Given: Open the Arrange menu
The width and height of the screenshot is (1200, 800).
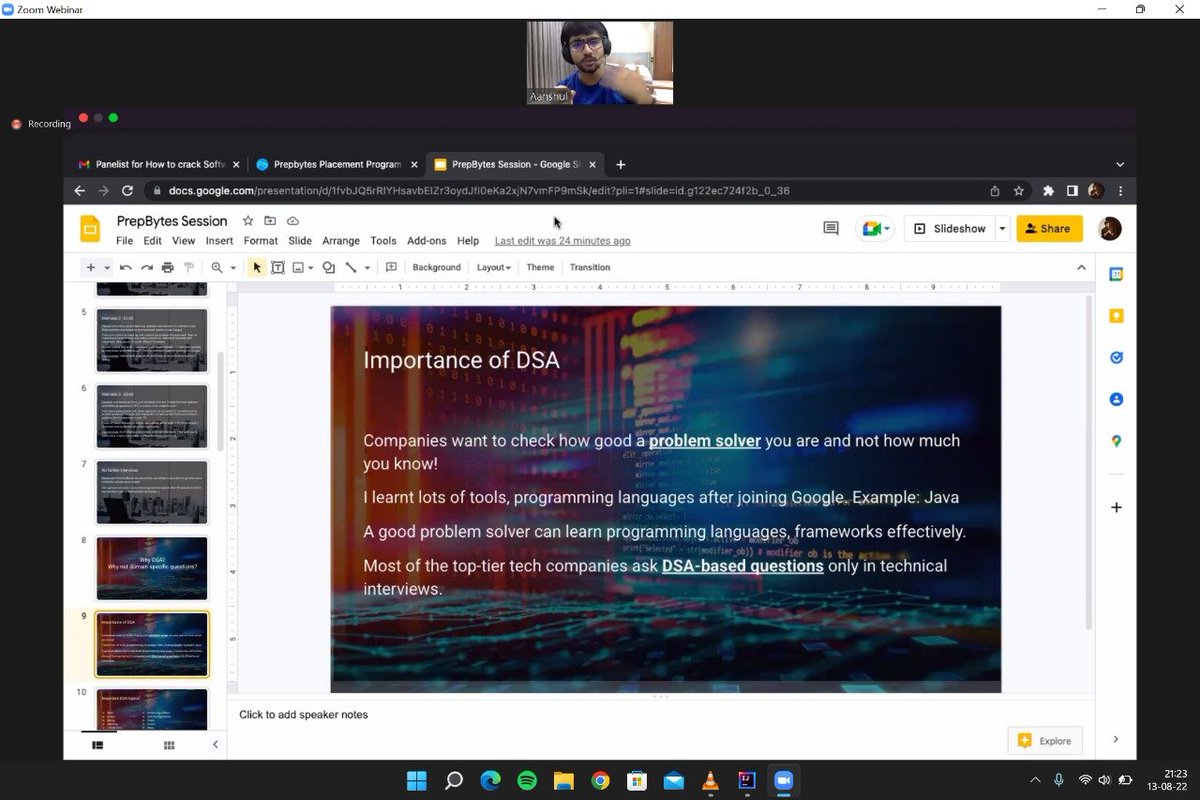Looking at the screenshot, I should (x=341, y=241).
